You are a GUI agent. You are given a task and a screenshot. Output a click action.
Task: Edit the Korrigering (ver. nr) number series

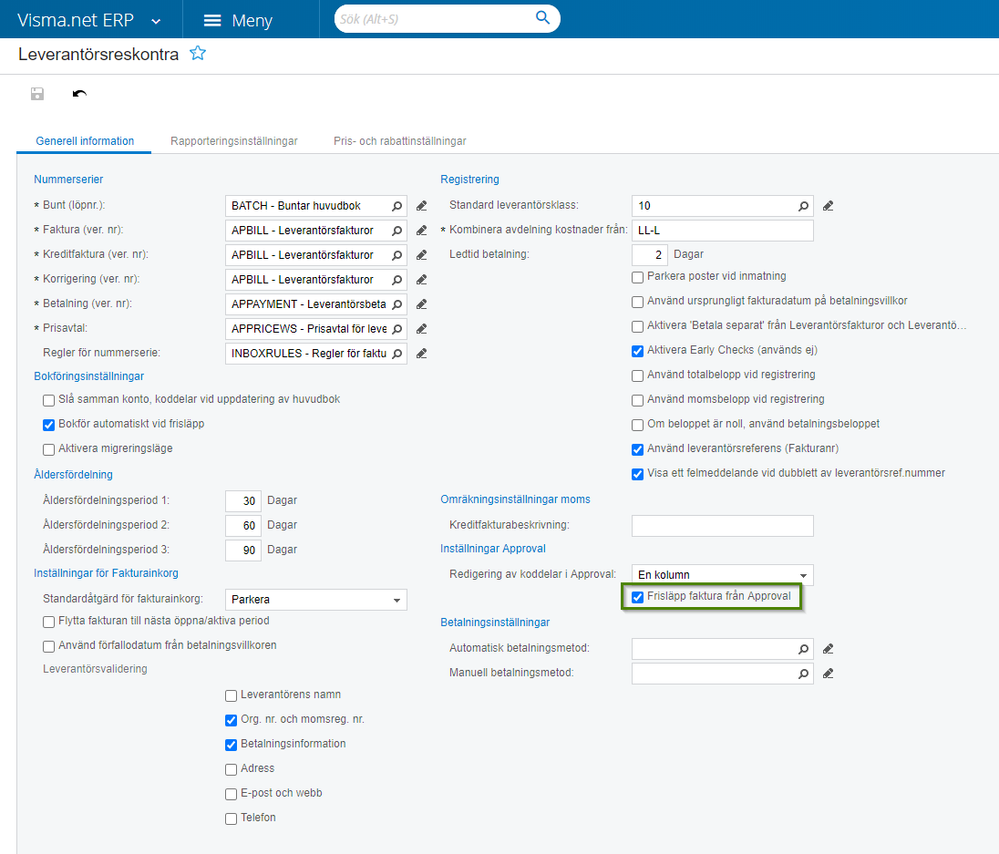[x=421, y=280]
